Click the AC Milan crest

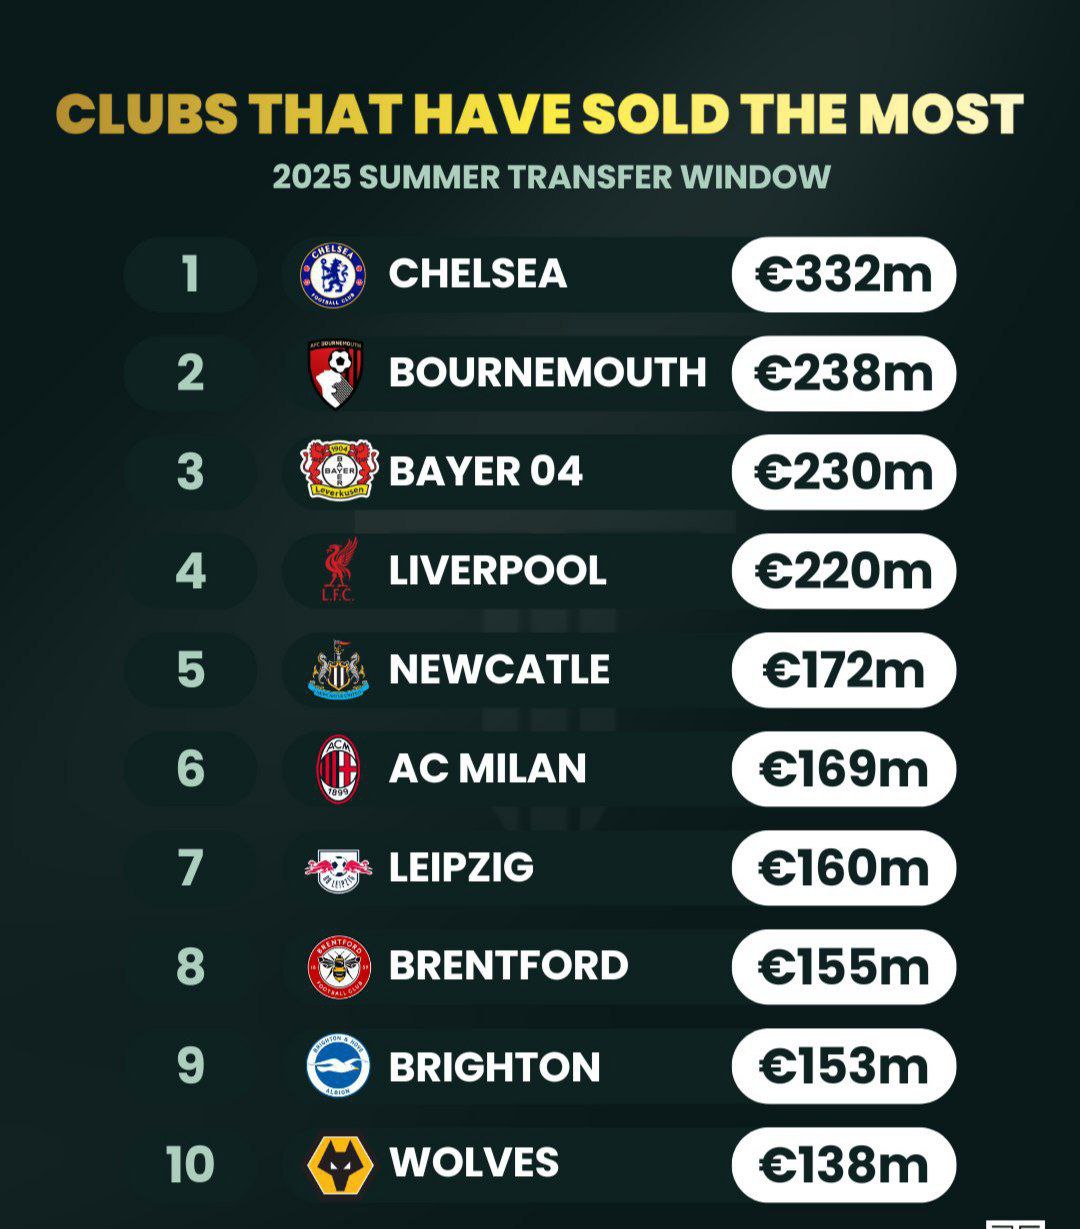point(338,768)
